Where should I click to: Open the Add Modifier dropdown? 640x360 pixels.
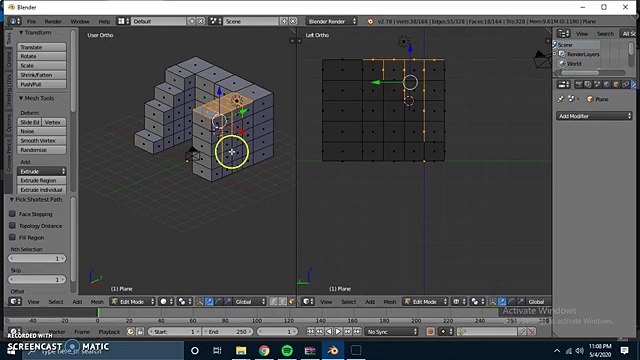(x=594, y=116)
